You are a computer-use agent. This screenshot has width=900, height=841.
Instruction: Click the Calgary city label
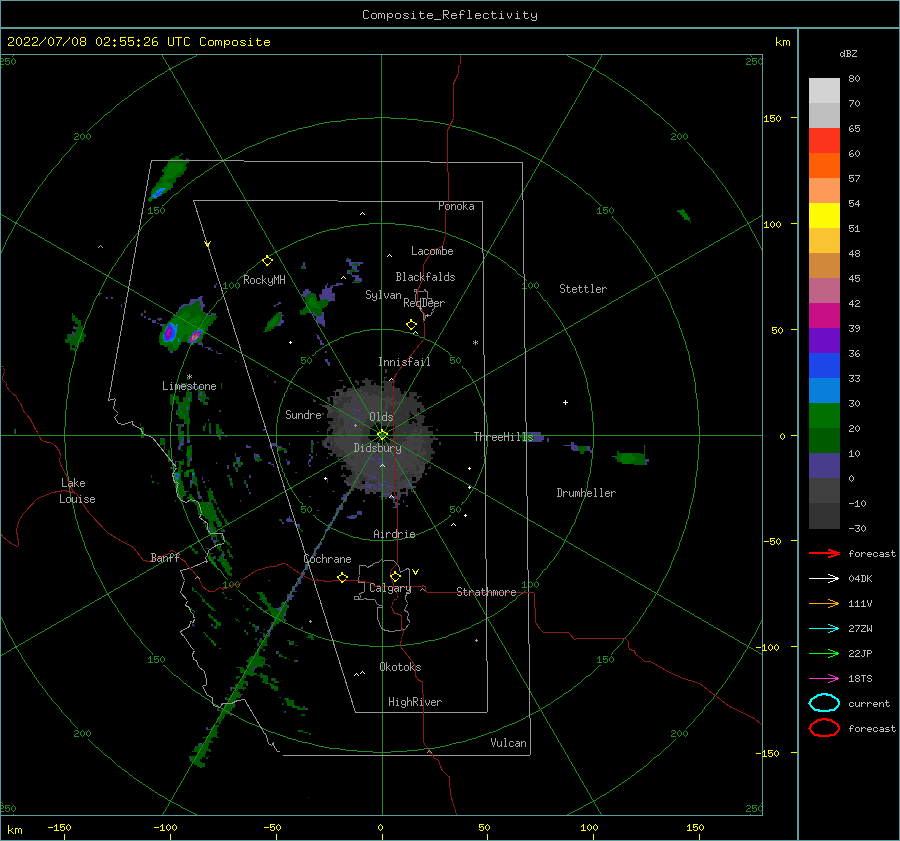coord(390,588)
